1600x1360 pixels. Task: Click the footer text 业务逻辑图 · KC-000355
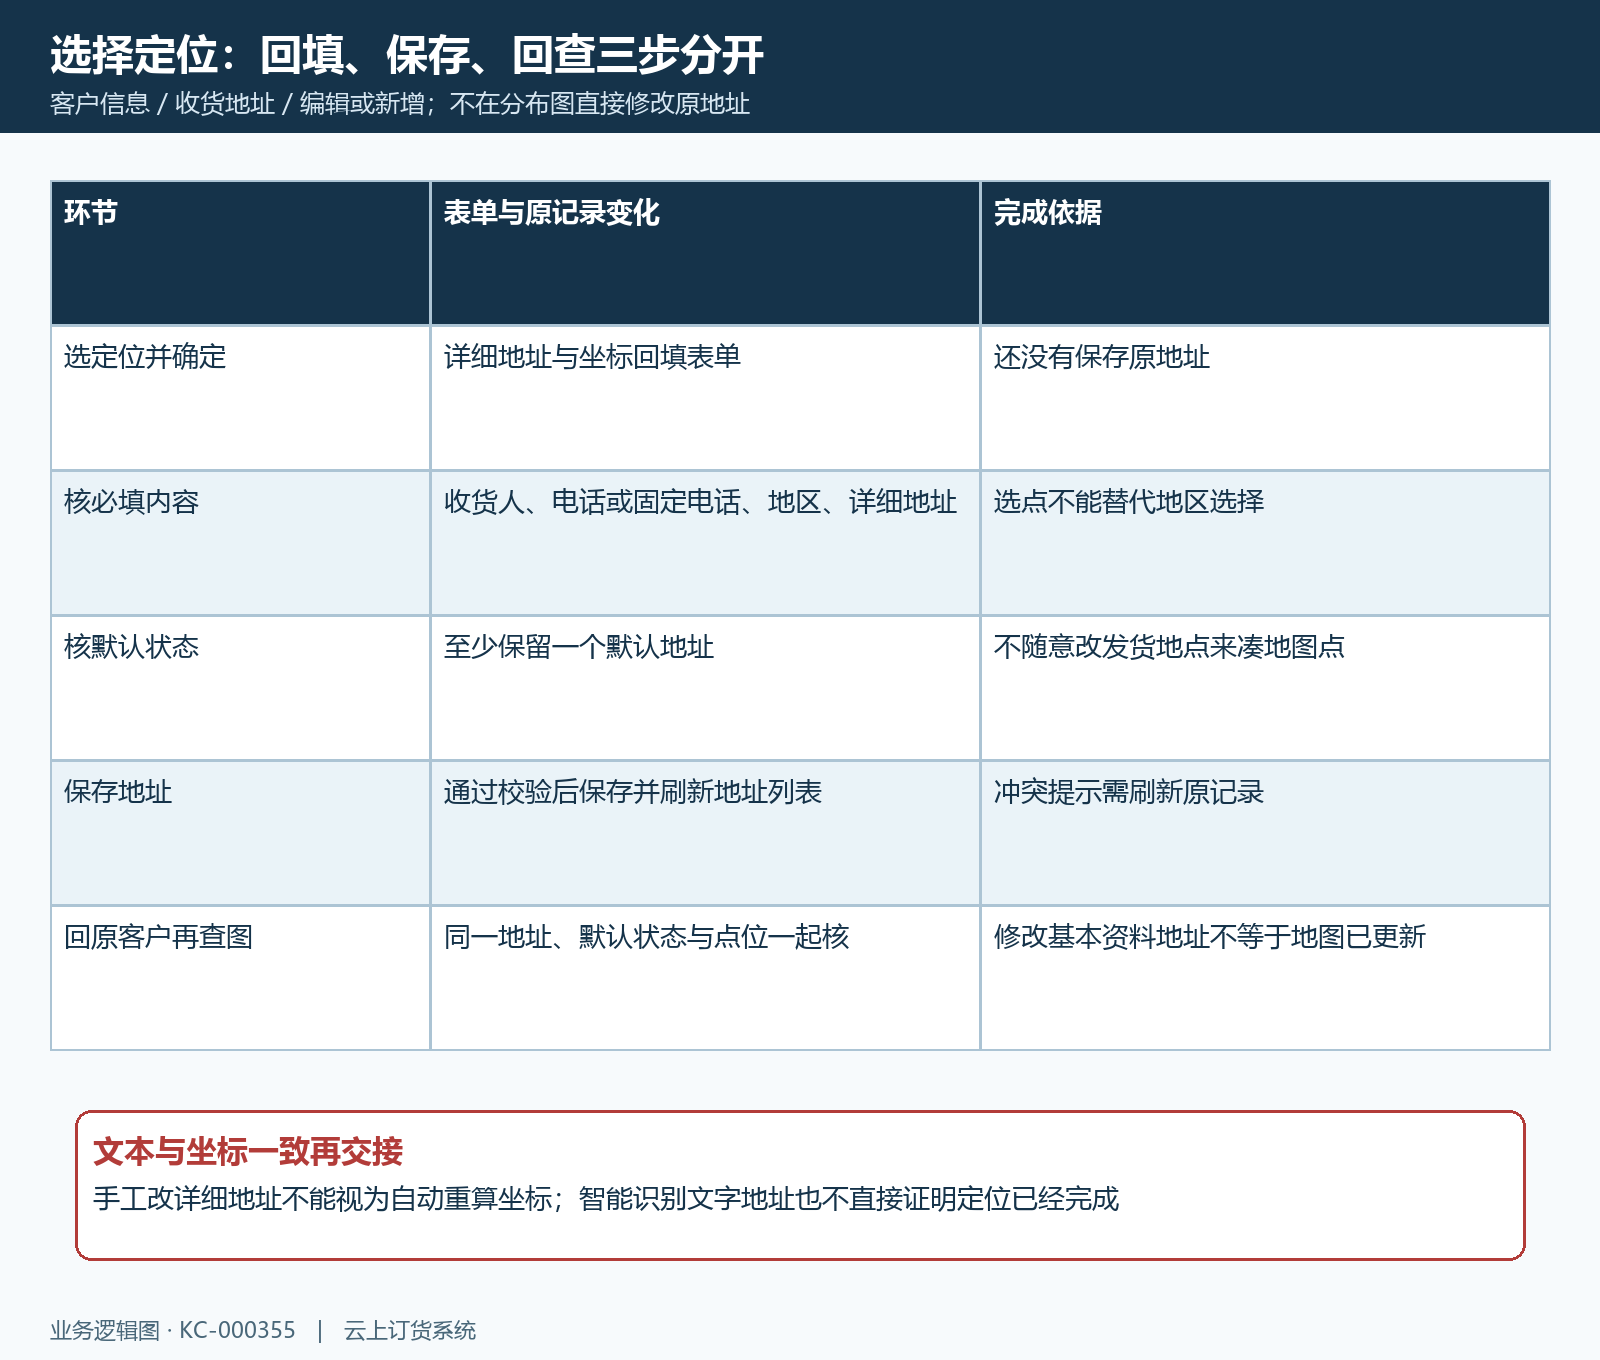point(173,1331)
